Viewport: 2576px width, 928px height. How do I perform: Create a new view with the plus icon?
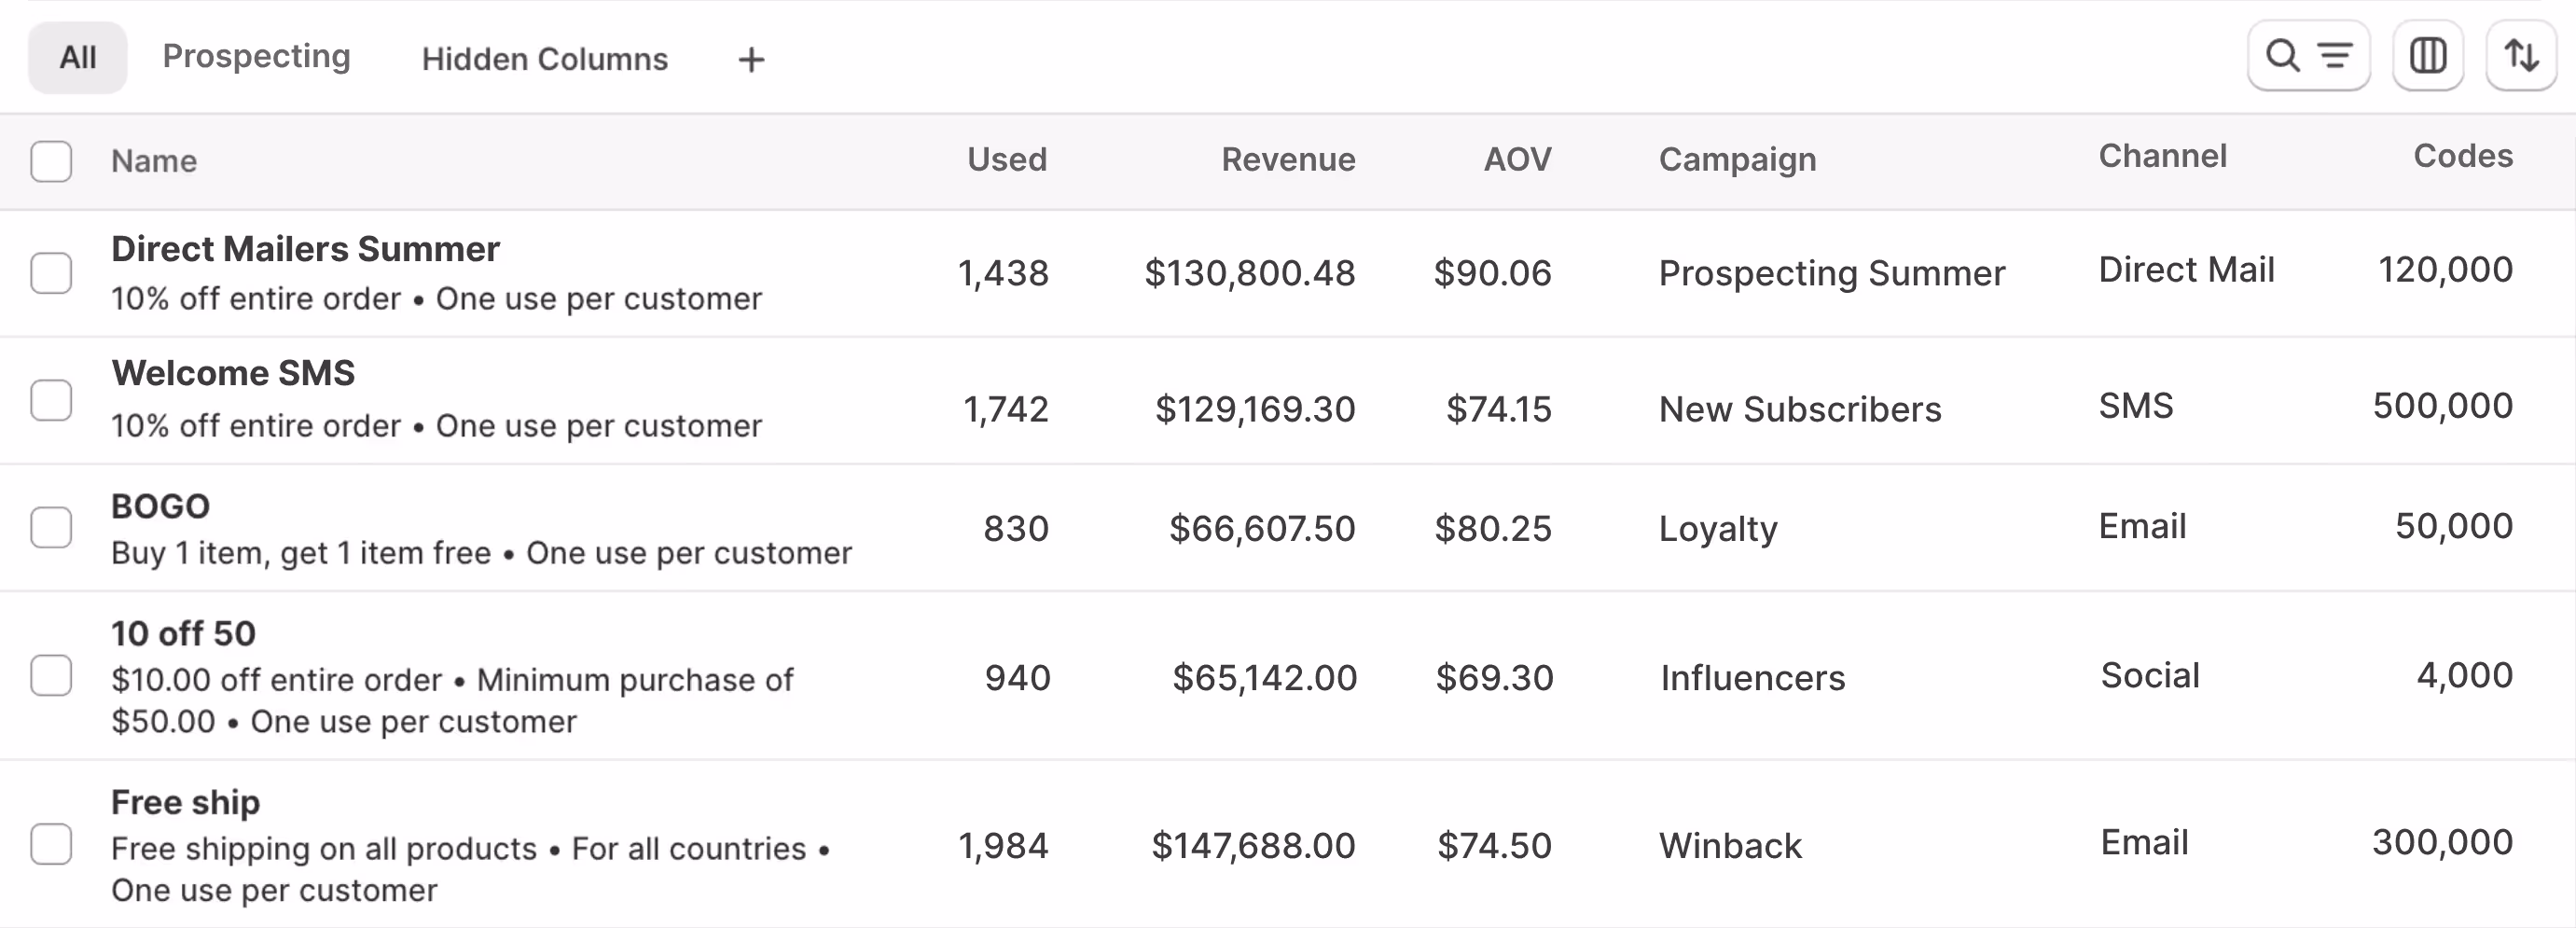click(x=752, y=59)
